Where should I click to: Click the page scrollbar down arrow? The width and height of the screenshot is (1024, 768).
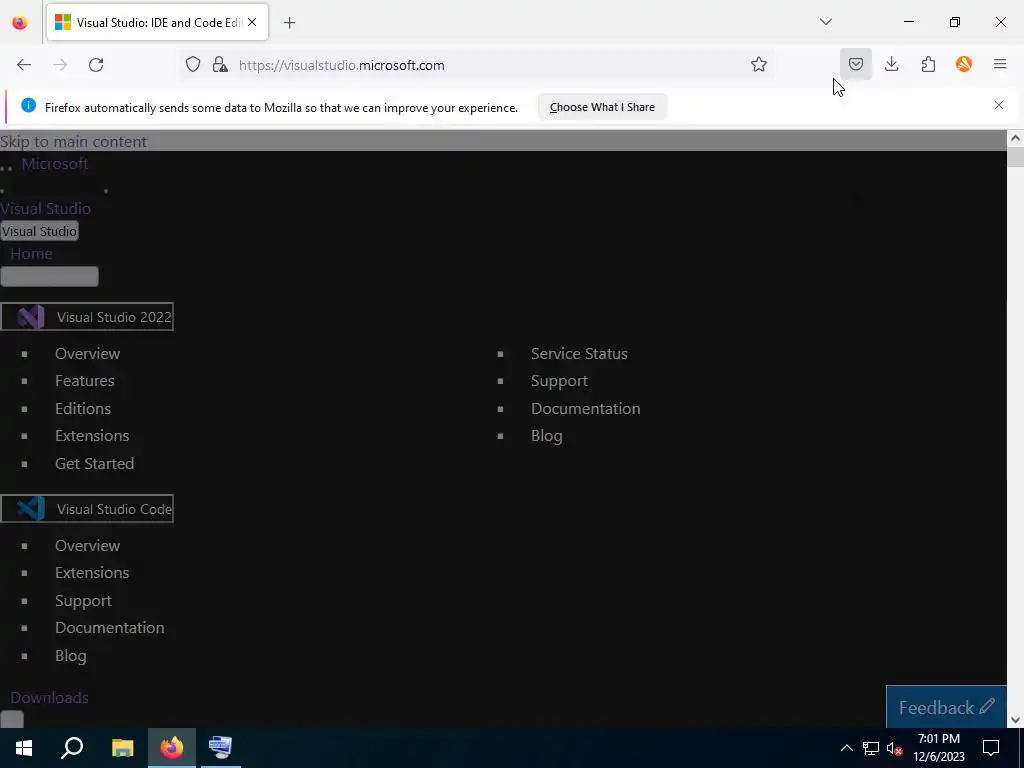coord(1015,720)
